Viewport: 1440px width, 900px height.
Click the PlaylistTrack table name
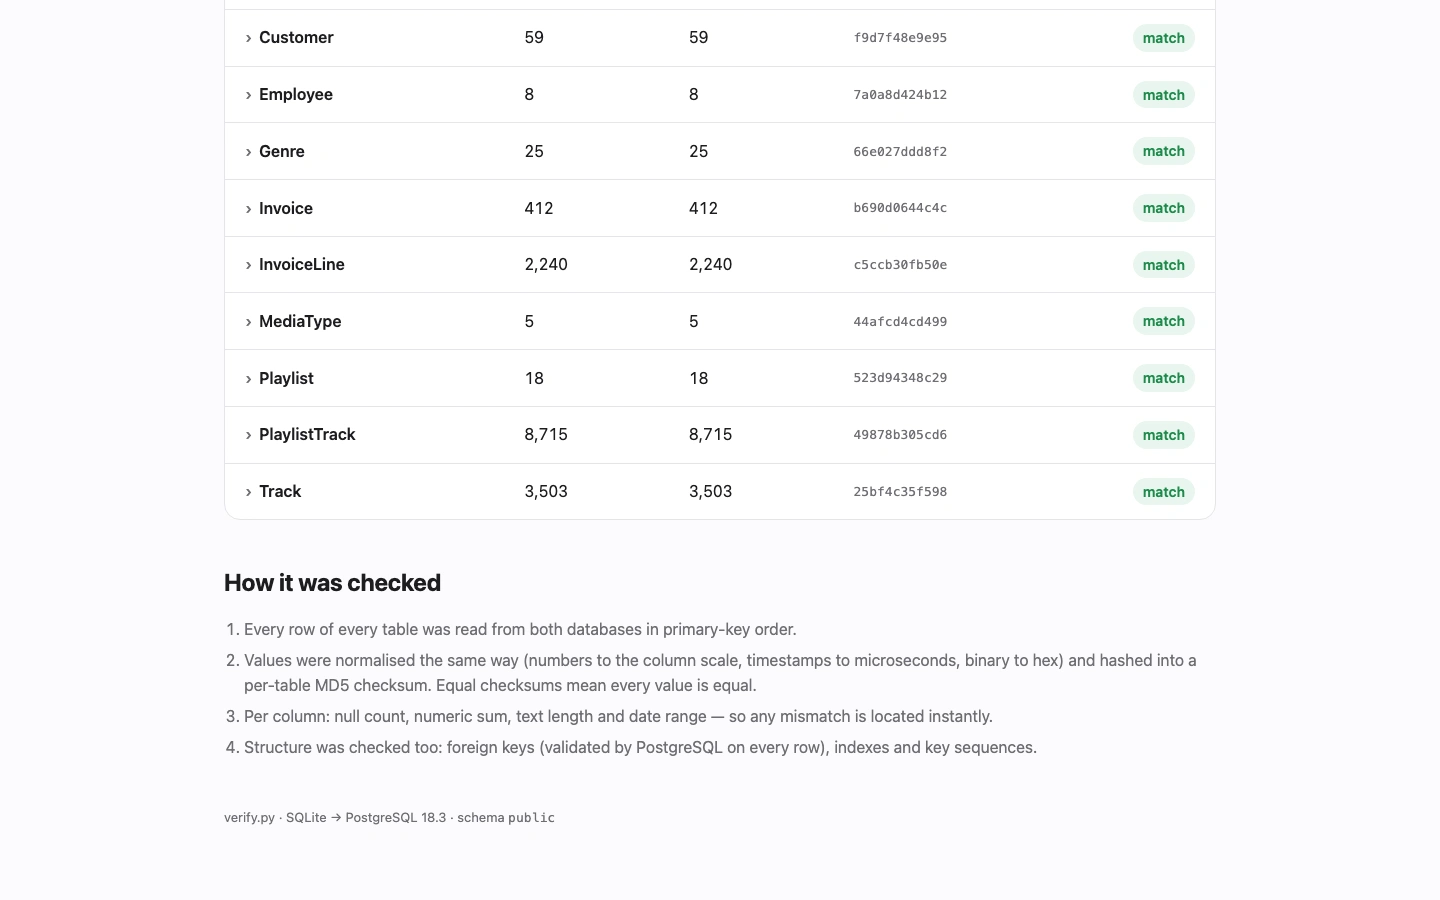click(307, 435)
